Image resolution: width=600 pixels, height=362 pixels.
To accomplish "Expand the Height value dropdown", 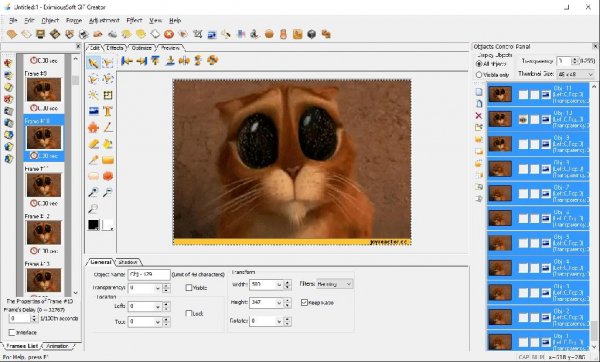I will pyautogui.click(x=279, y=303).
